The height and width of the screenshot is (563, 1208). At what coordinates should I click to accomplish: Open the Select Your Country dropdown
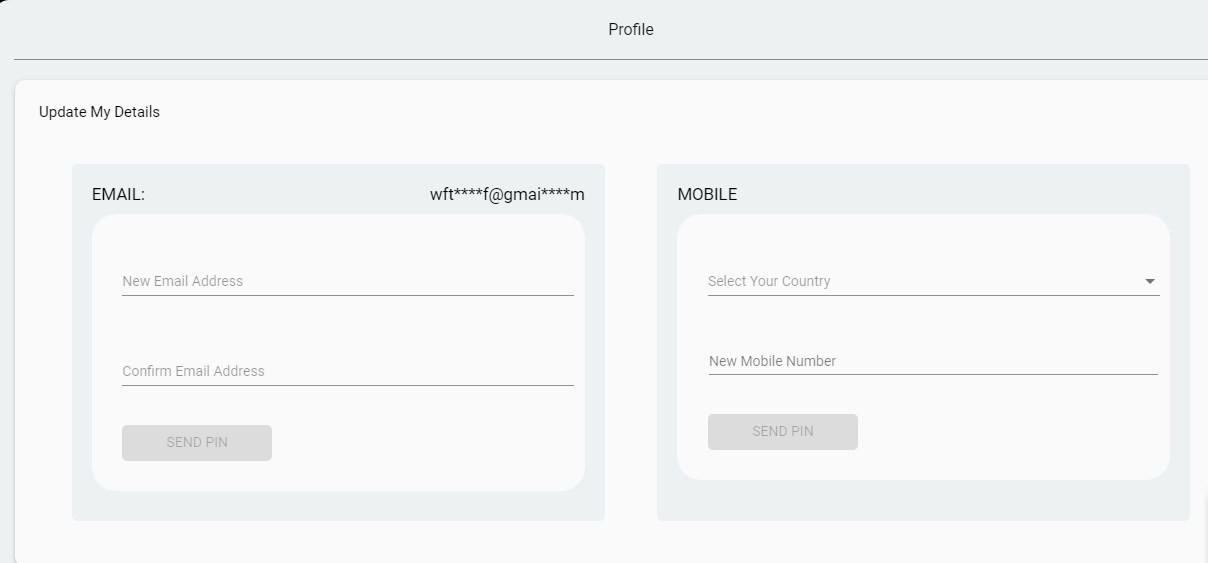[933, 281]
